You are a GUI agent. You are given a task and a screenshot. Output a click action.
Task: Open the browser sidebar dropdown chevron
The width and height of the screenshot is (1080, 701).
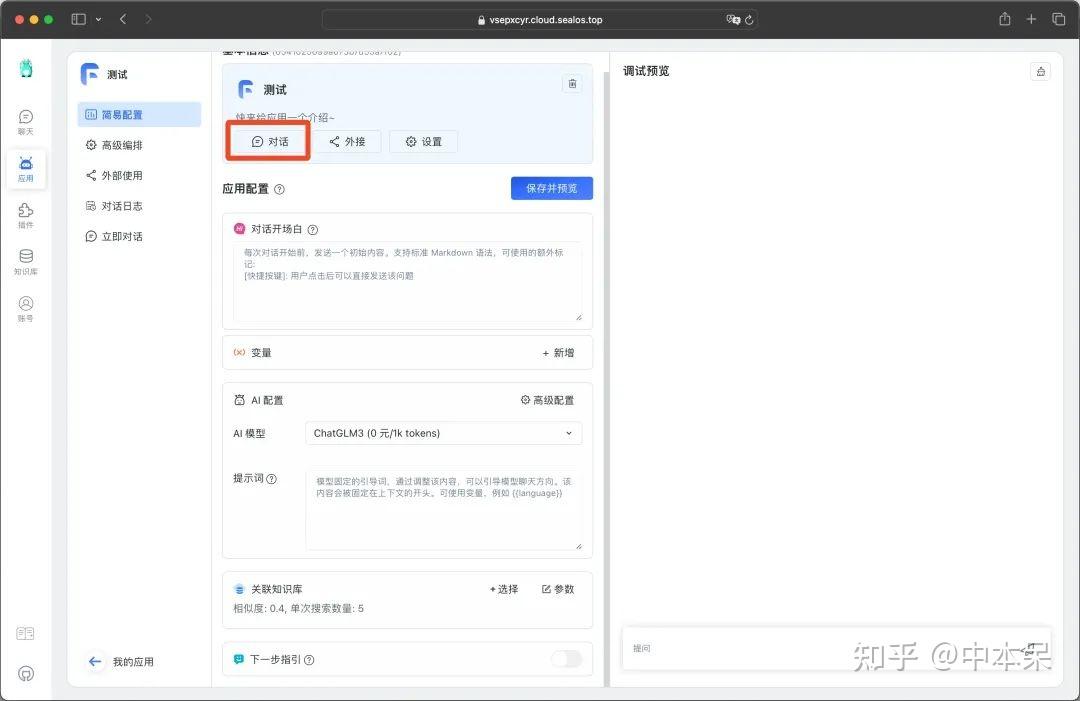click(100, 18)
